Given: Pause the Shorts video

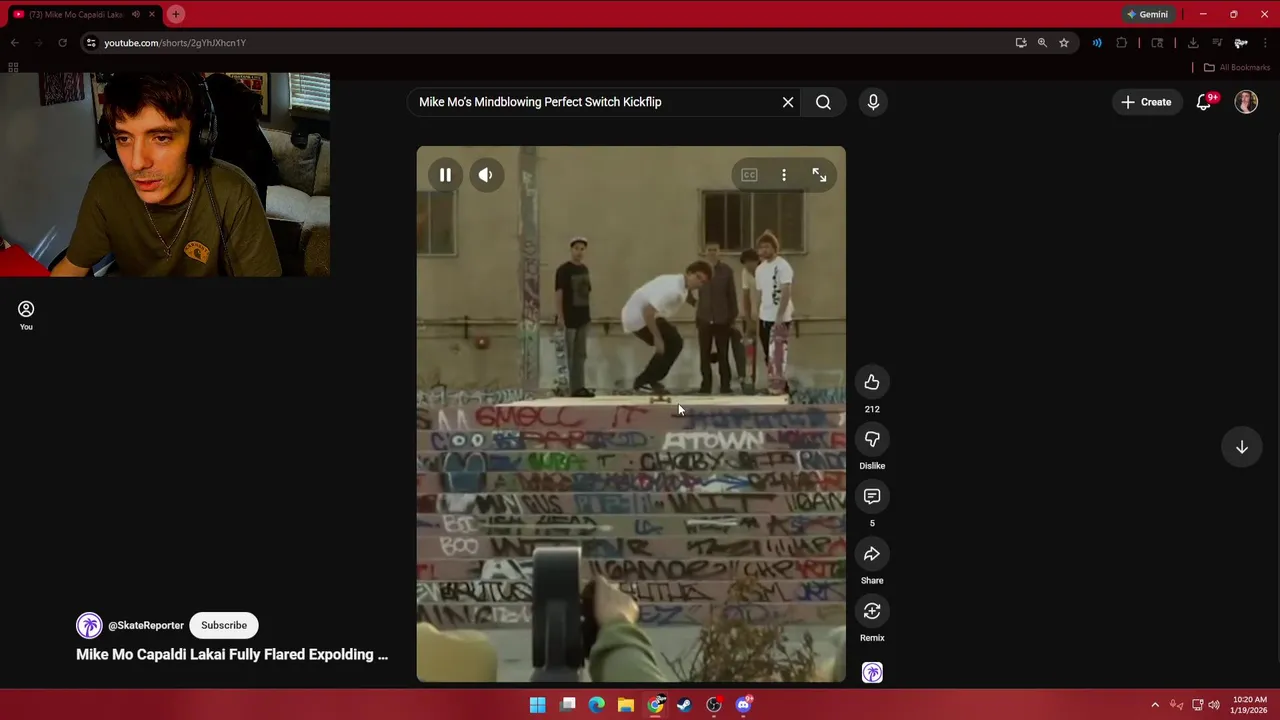Looking at the screenshot, I should pos(445,175).
